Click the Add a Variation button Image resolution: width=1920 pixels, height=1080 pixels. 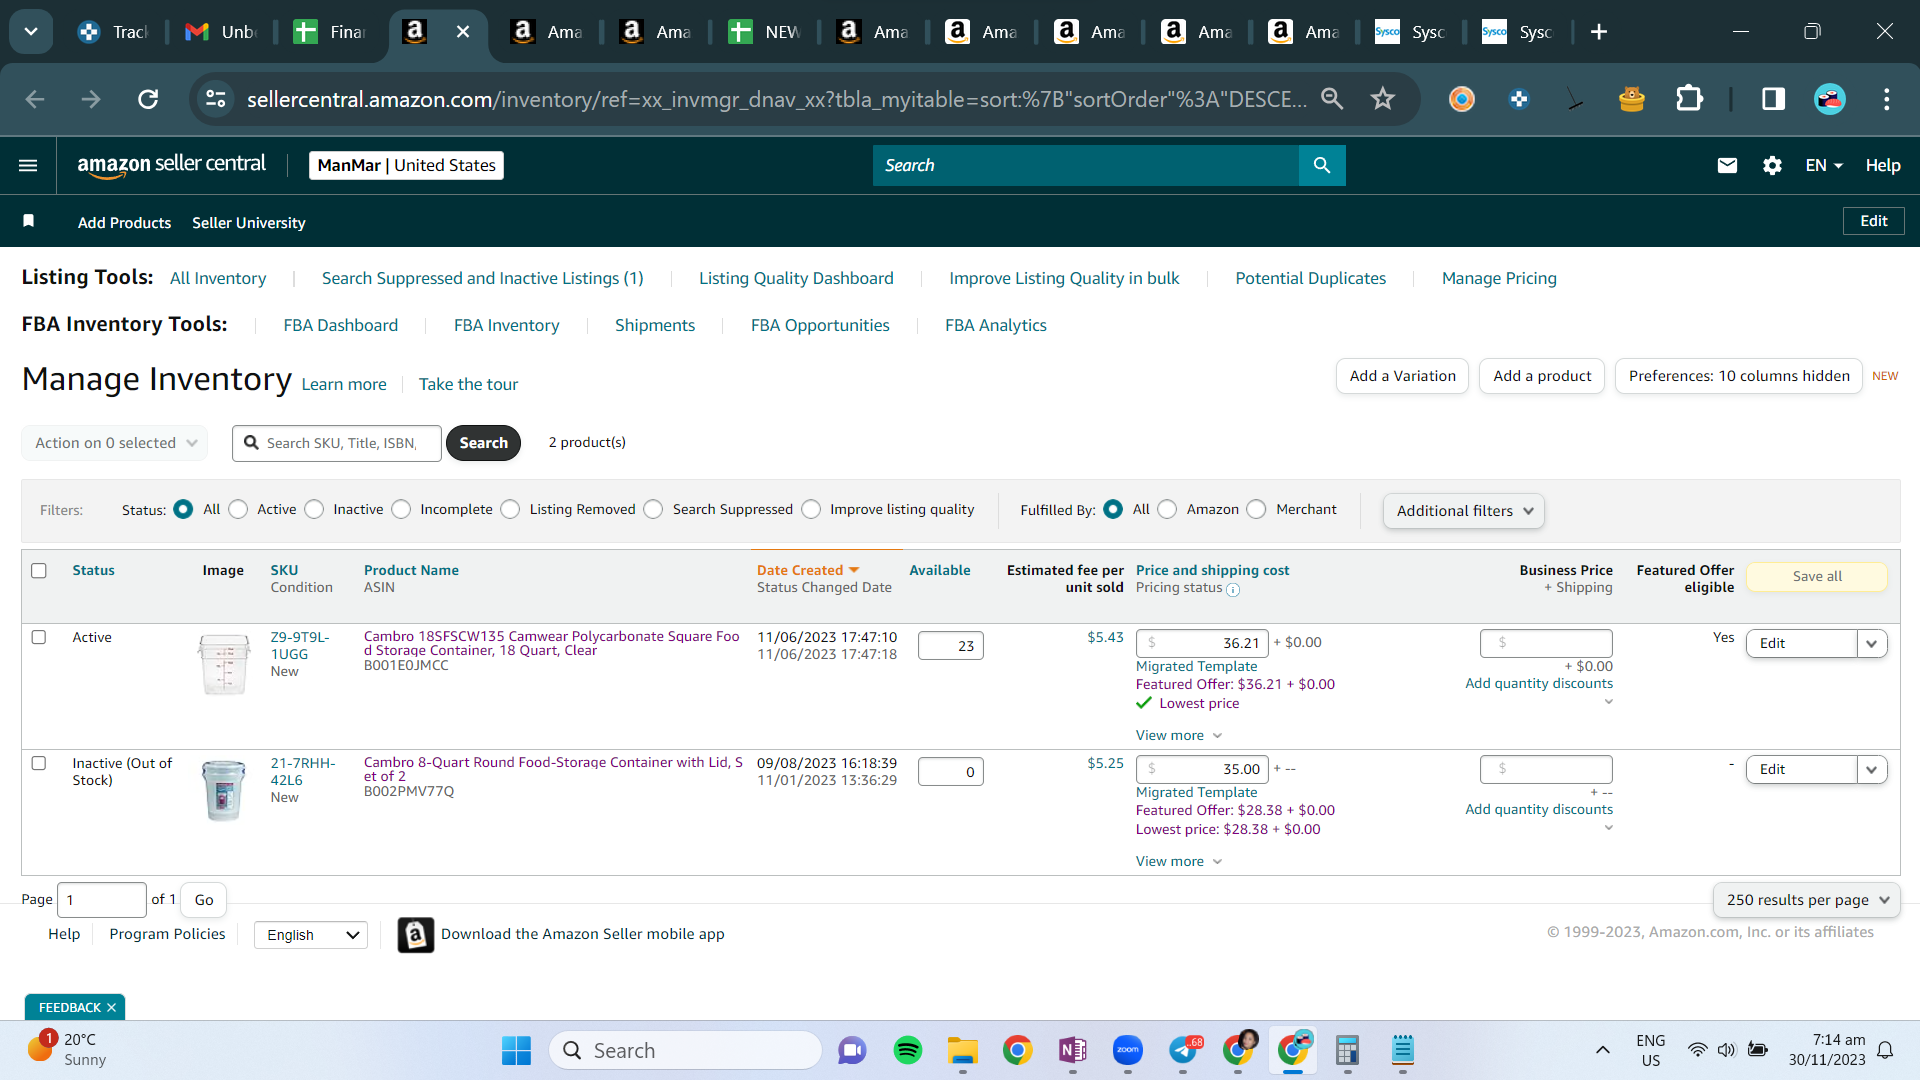click(1403, 376)
